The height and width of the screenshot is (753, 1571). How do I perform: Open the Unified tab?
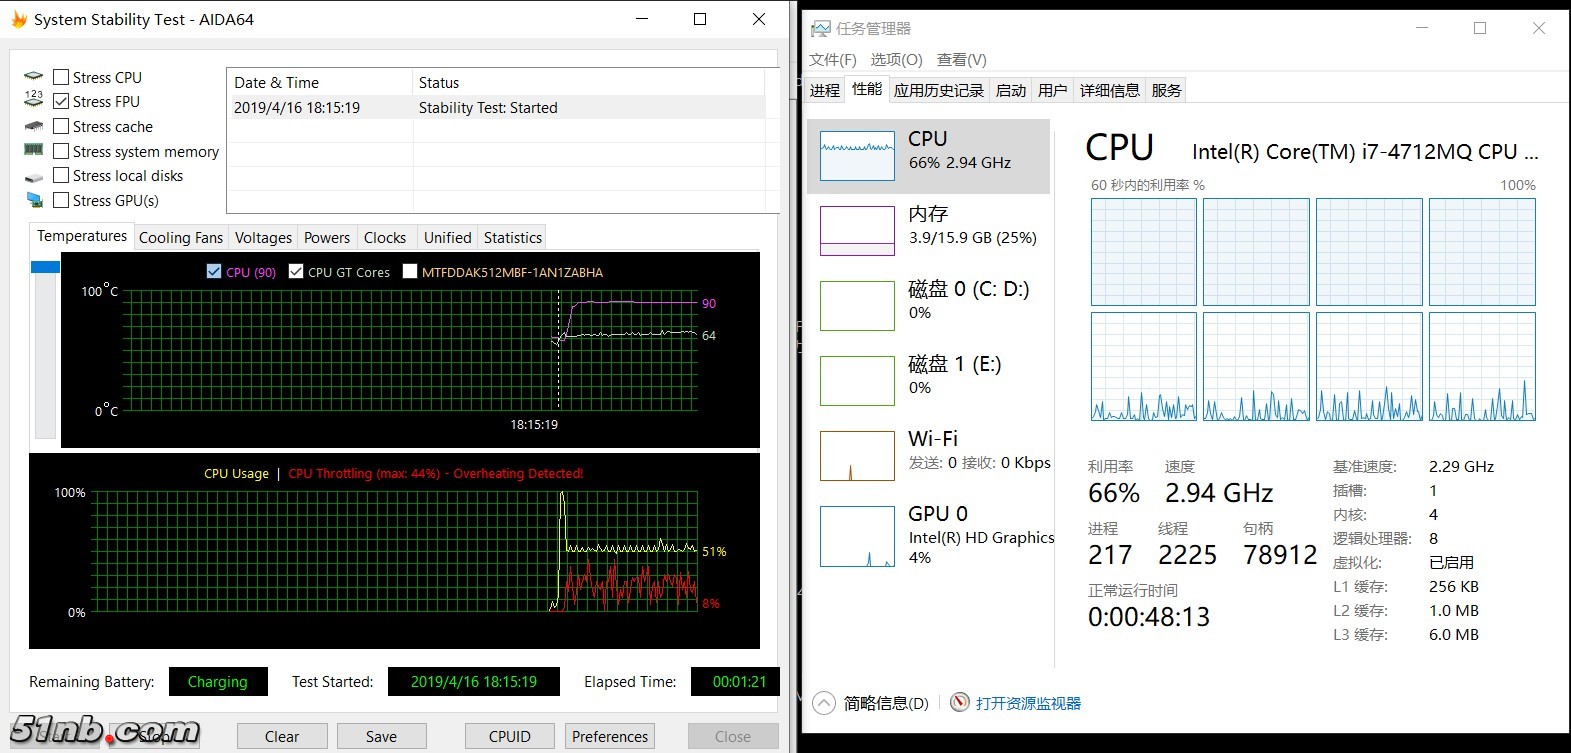coord(447,238)
